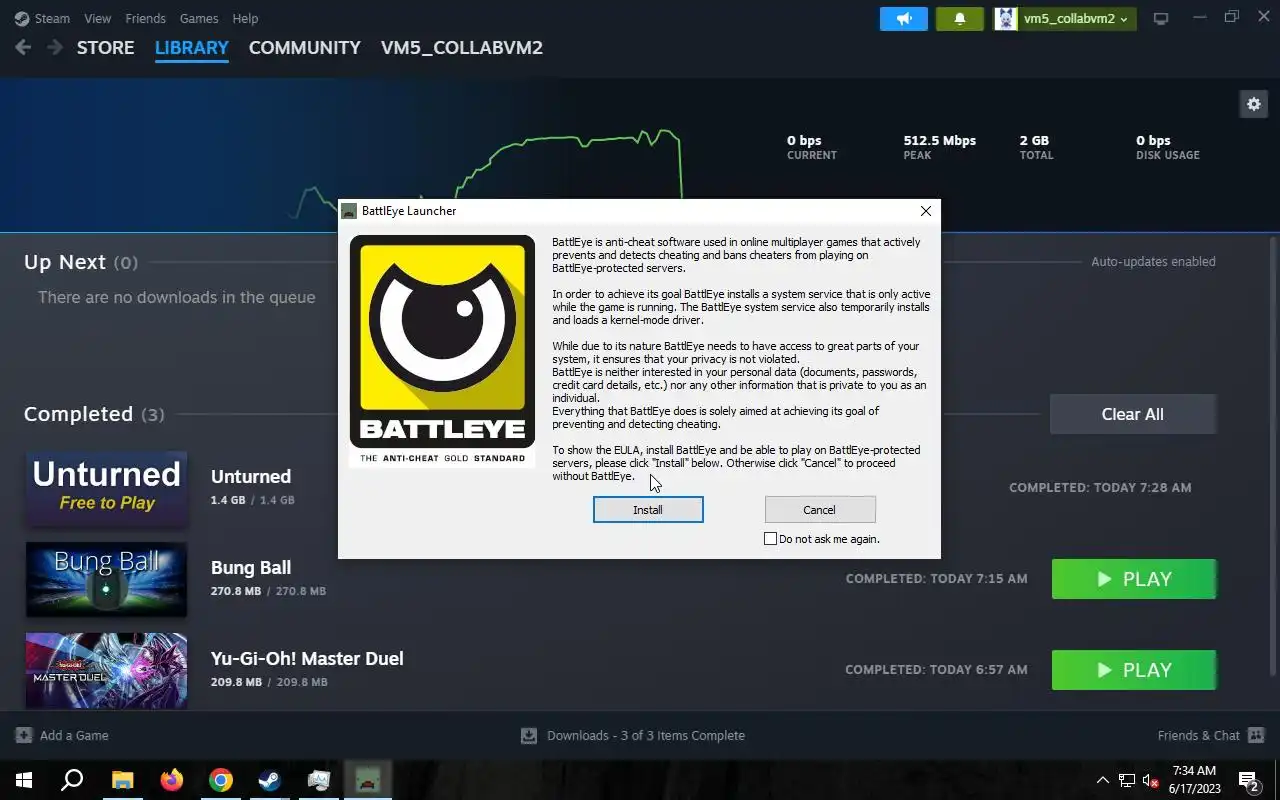Click the Unturned game thumbnail
The image size is (1280, 800).
point(106,488)
